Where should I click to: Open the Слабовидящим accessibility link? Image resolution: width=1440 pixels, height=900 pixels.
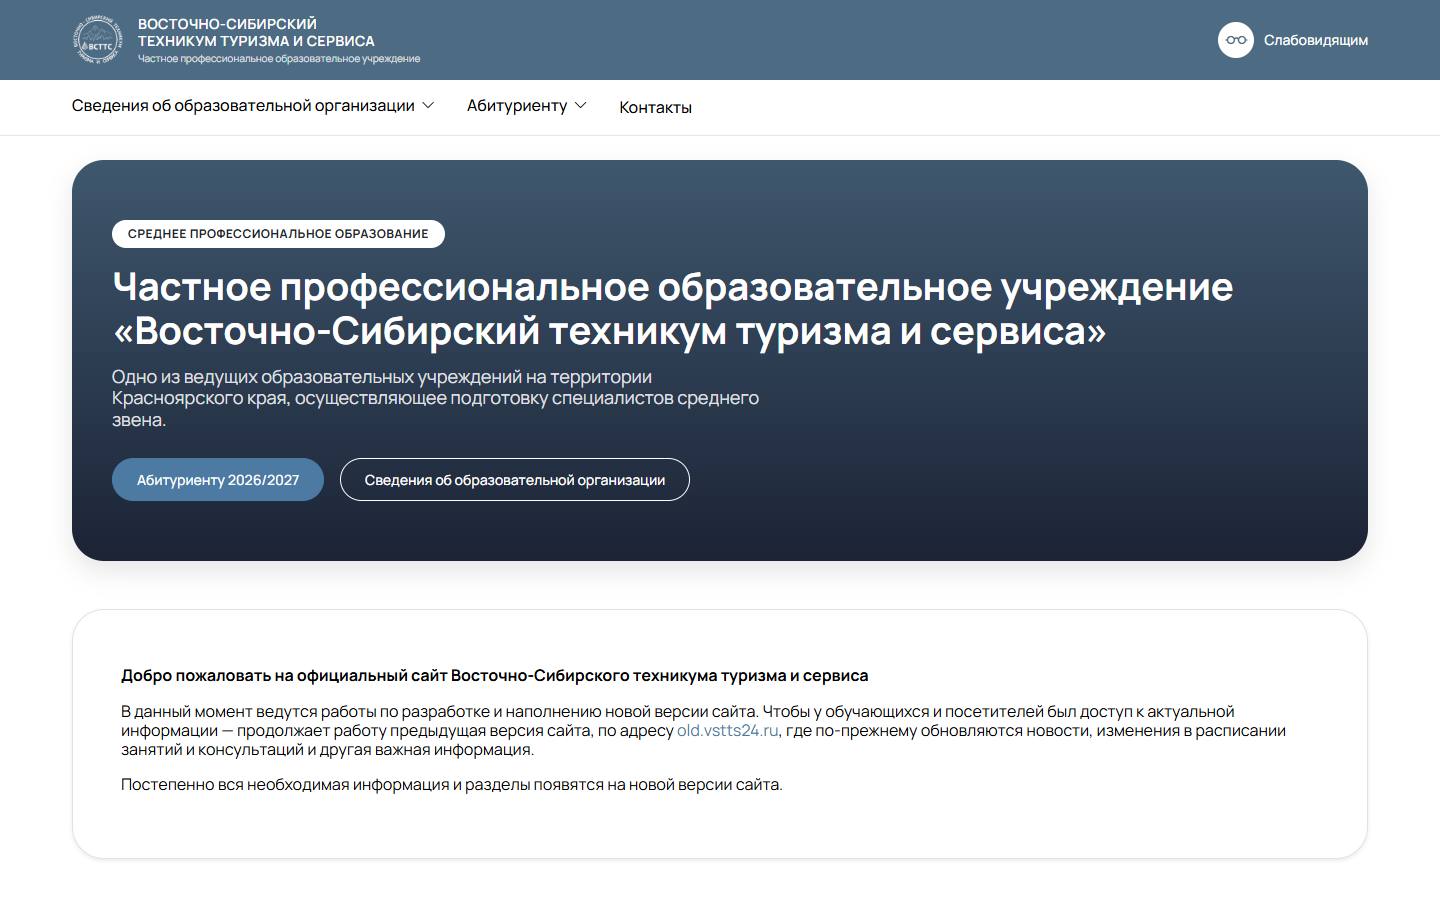1315,40
